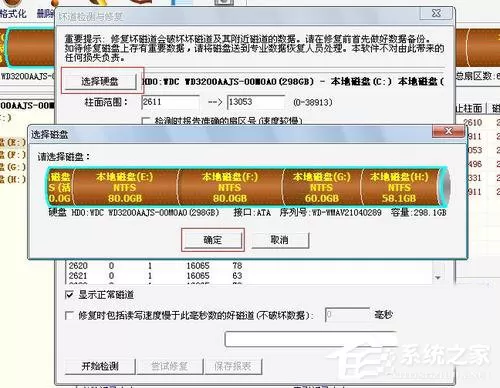This screenshot has height=388, width=500.
Task: Close the 选择磁盘 dialog
Action: 448,131
